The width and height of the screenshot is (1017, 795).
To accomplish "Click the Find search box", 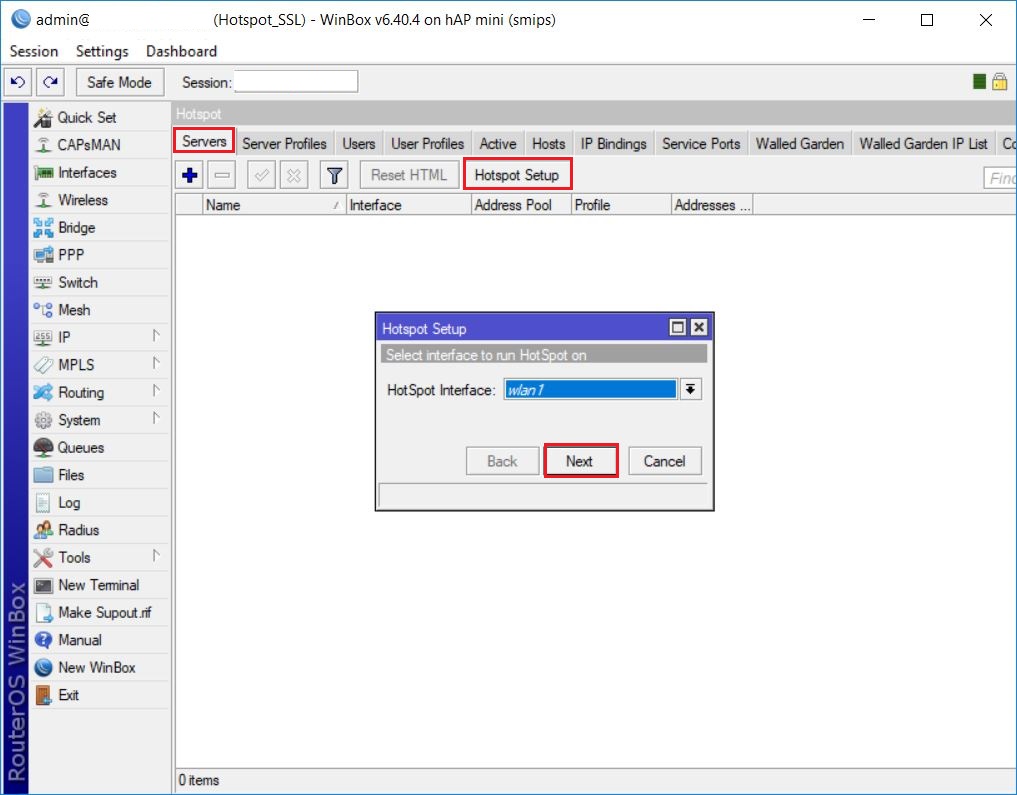I will point(1000,177).
